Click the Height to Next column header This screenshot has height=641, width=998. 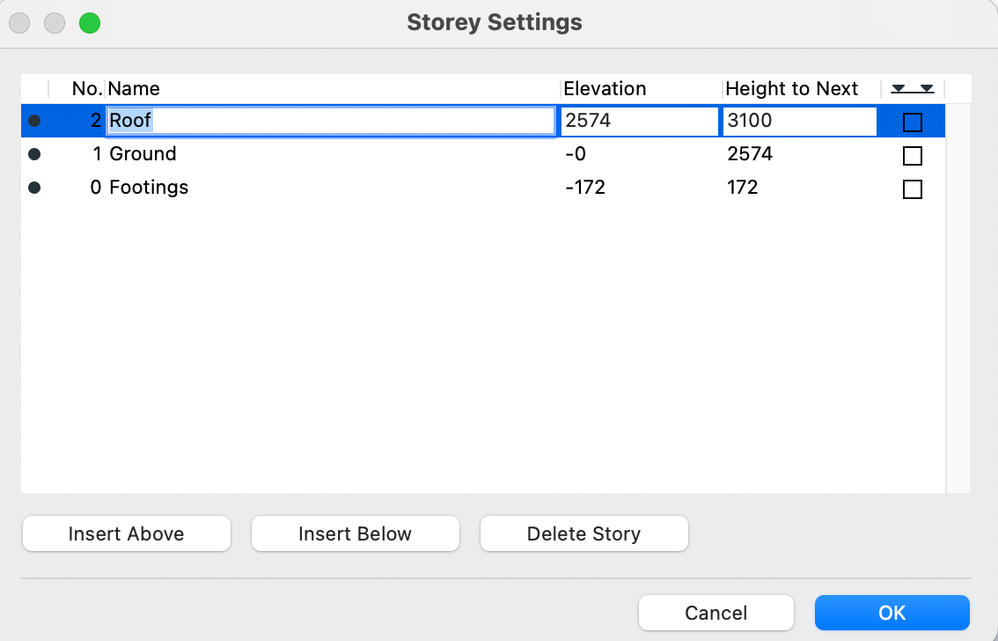792,89
